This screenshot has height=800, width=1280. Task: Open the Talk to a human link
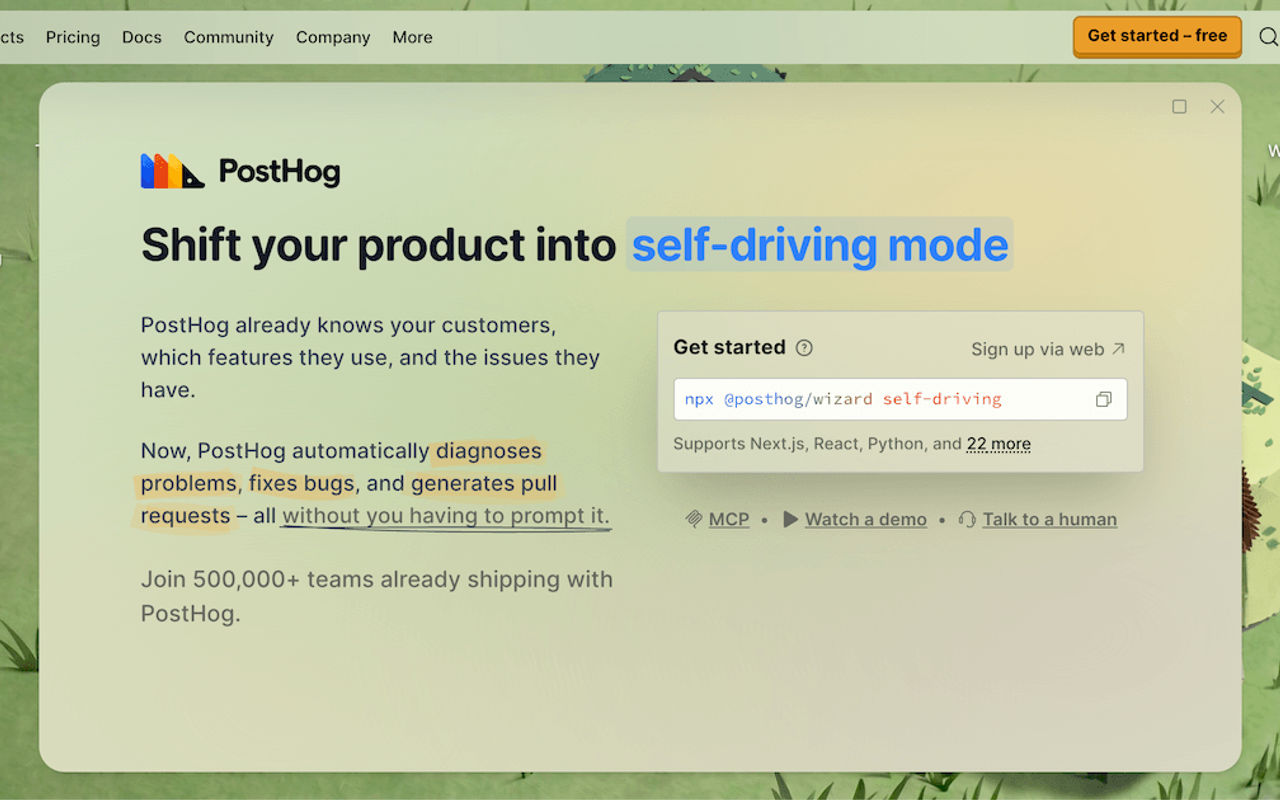point(1050,519)
